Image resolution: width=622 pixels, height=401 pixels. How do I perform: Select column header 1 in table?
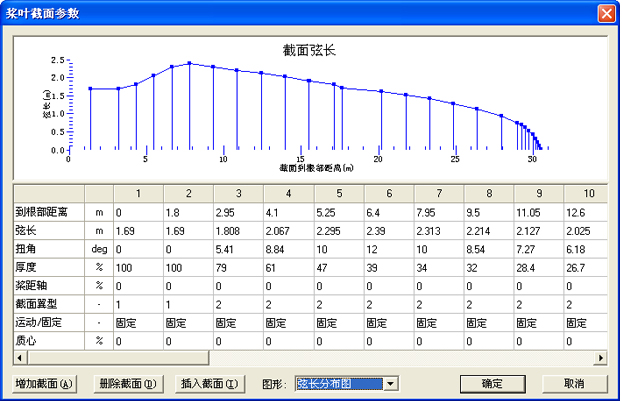[137, 193]
